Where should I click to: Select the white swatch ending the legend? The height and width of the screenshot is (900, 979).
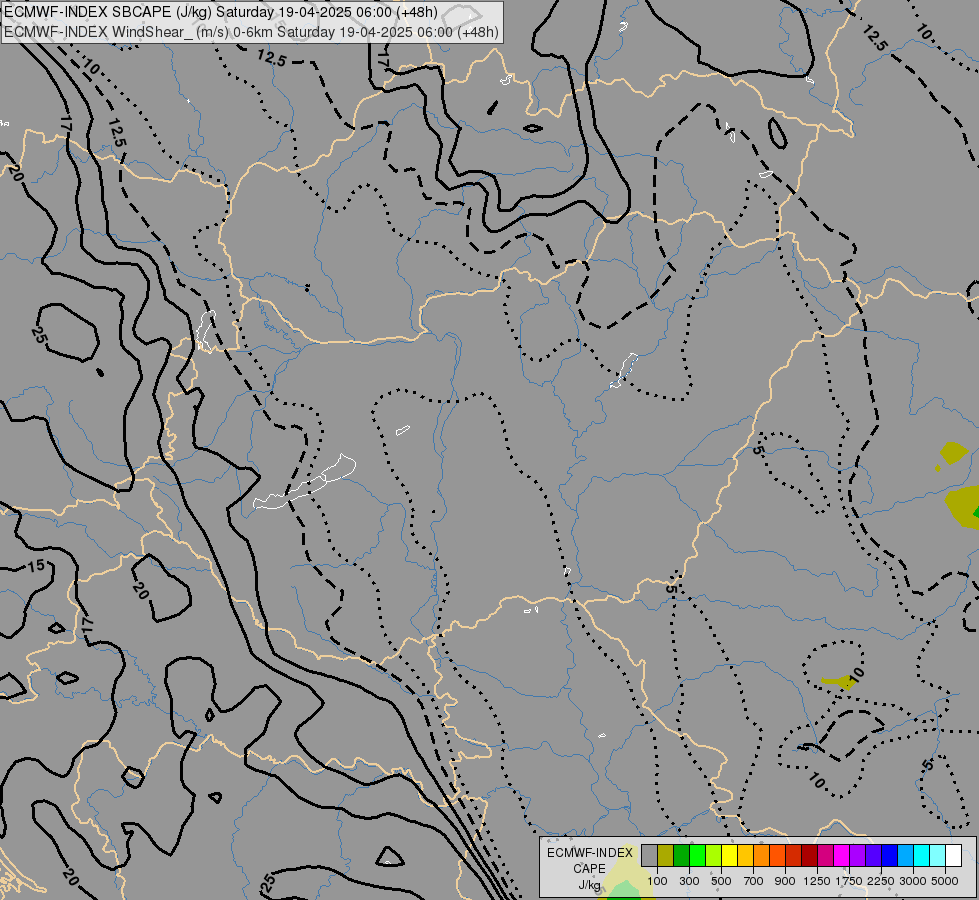point(954,856)
